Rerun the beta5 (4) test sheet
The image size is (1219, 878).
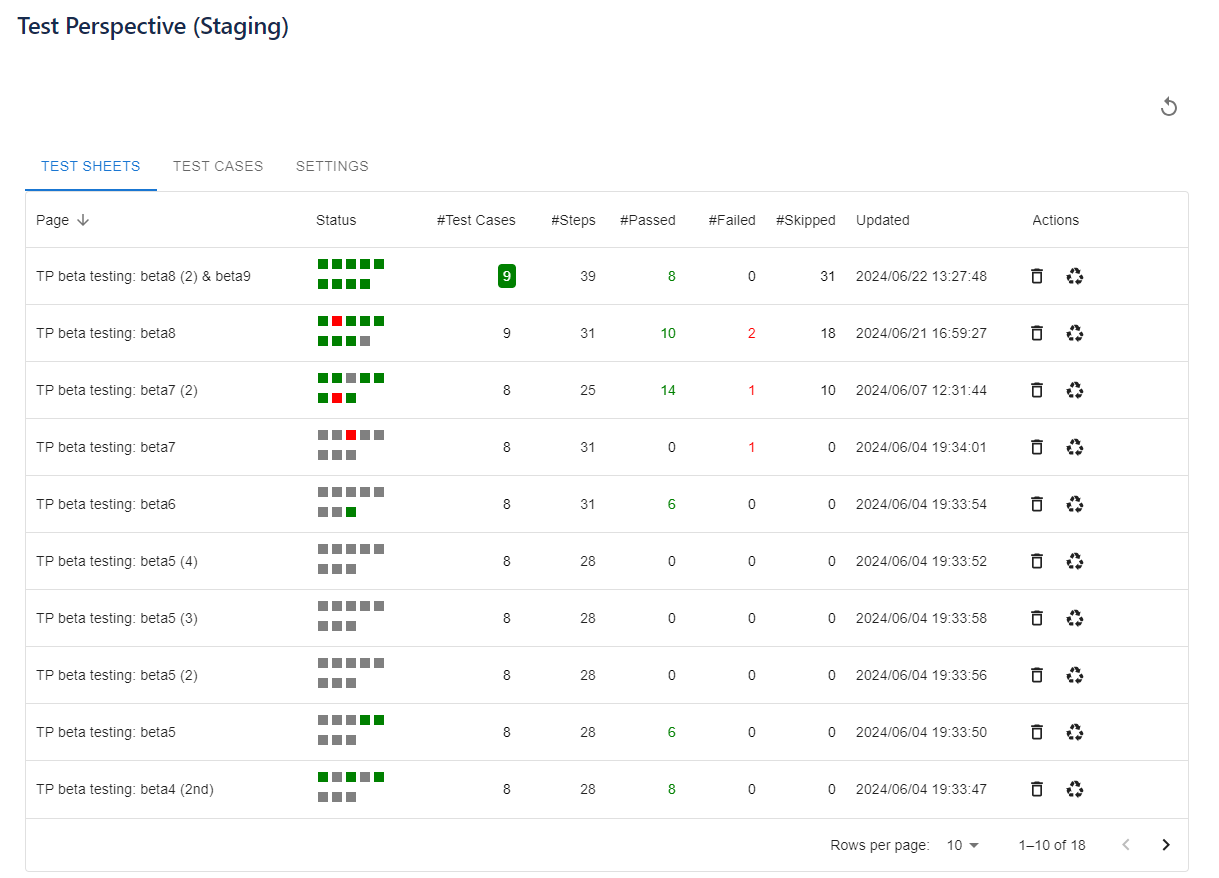point(1074,561)
